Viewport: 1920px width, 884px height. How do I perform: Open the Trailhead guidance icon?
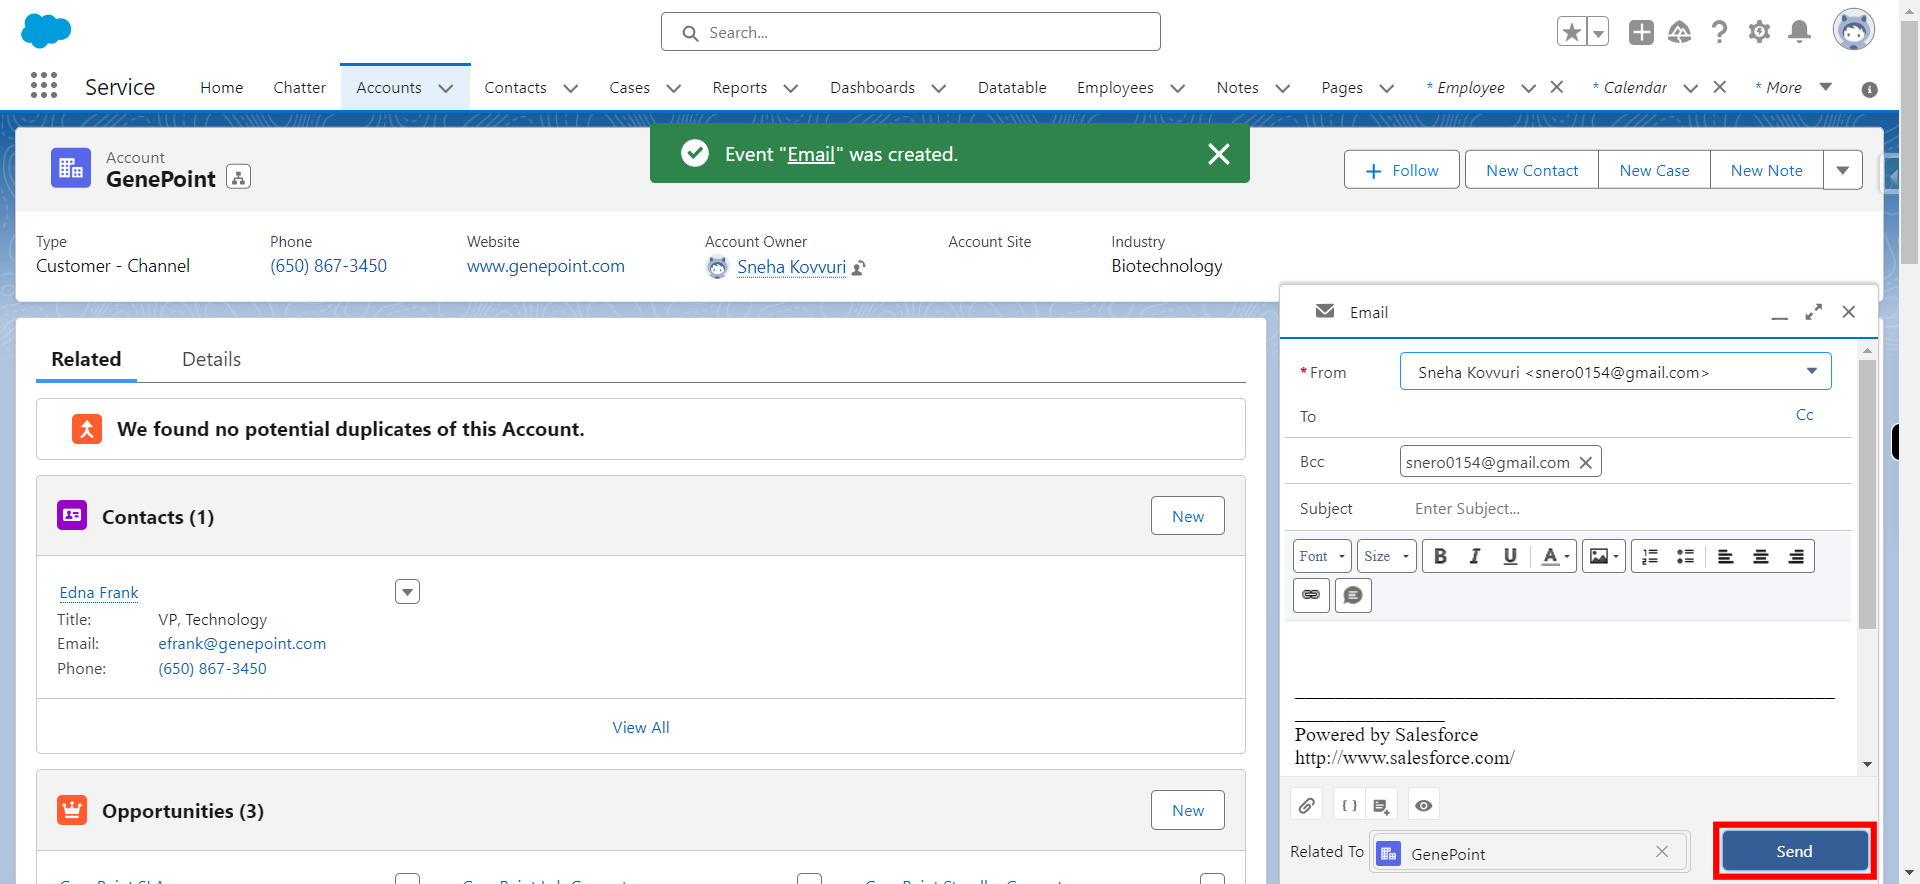tap(1680, 32)
